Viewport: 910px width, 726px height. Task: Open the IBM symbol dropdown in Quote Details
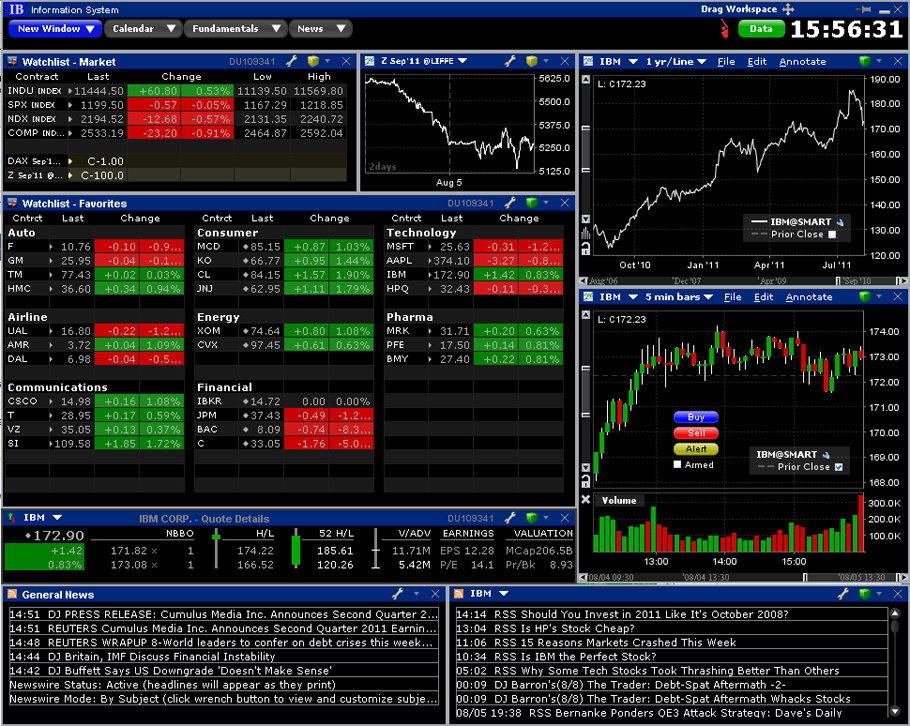[57, 517]
